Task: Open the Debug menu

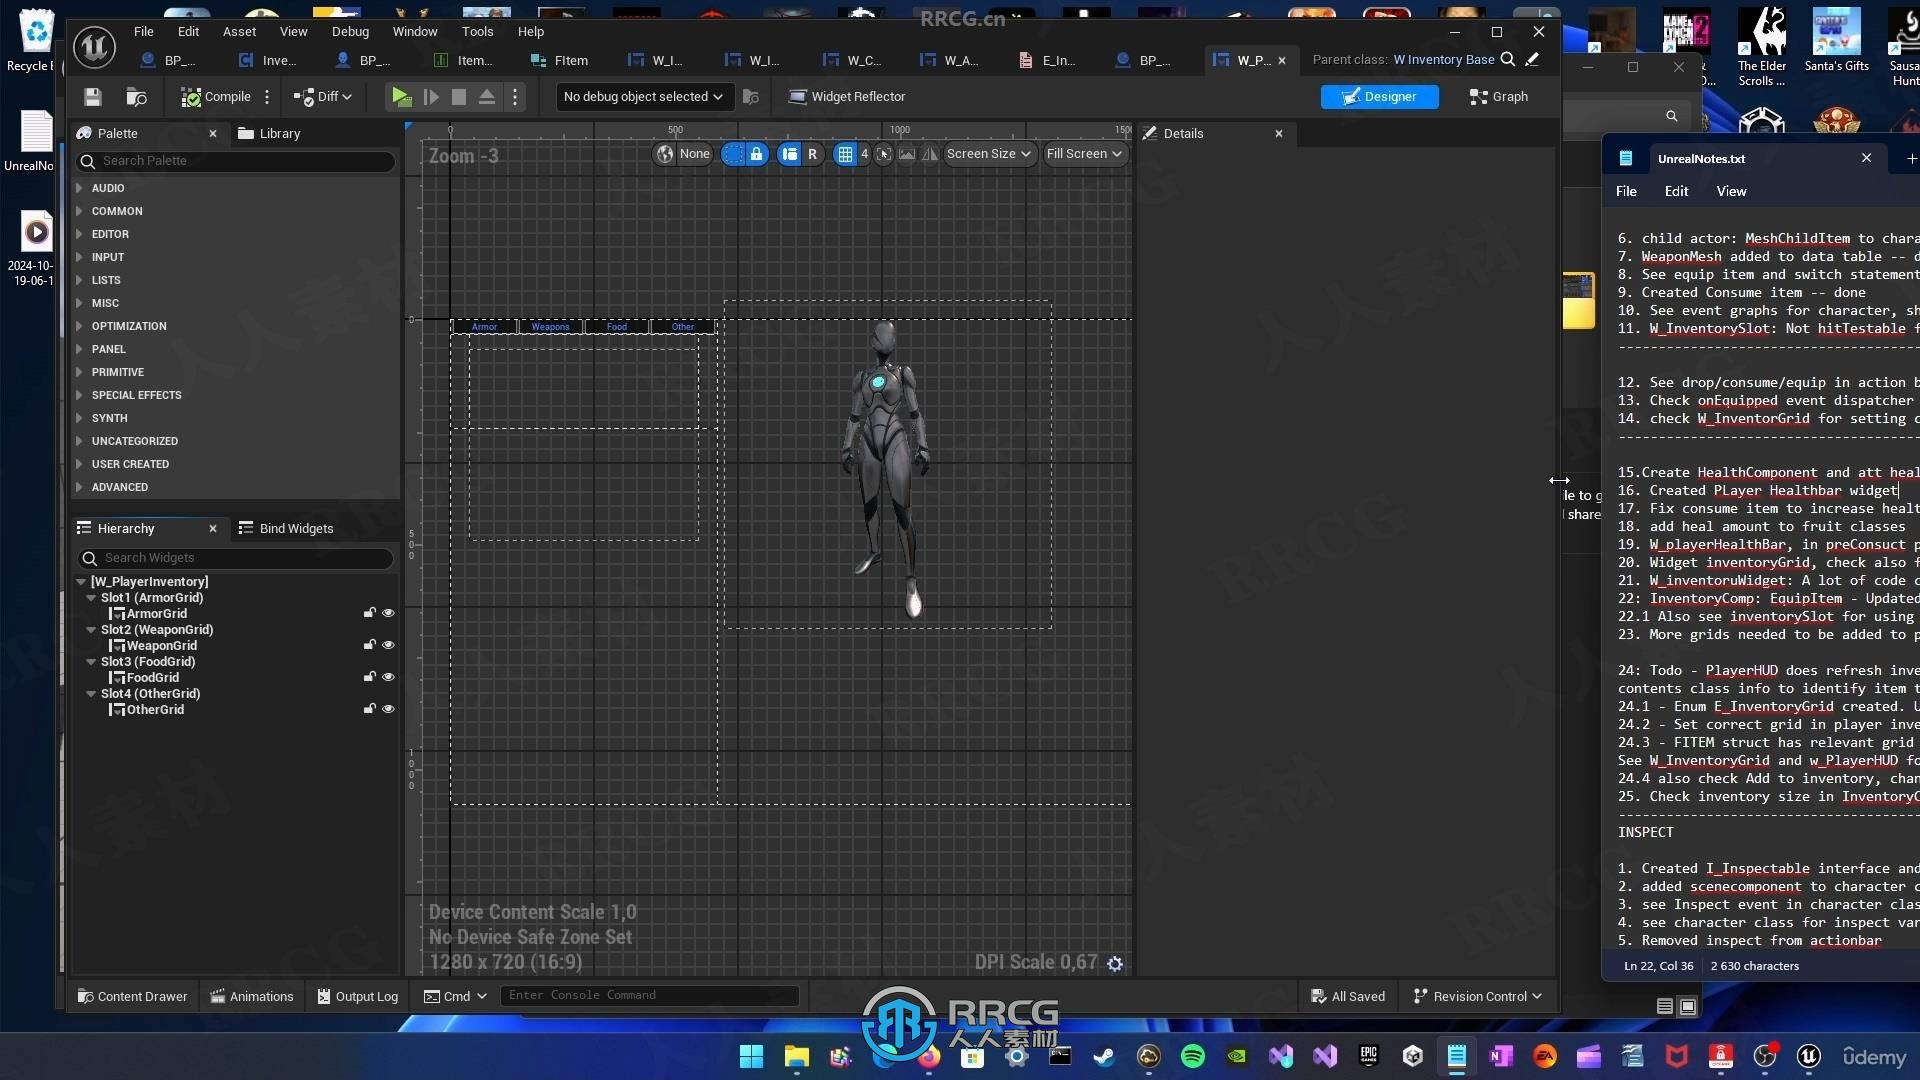Action: point(350,31)
